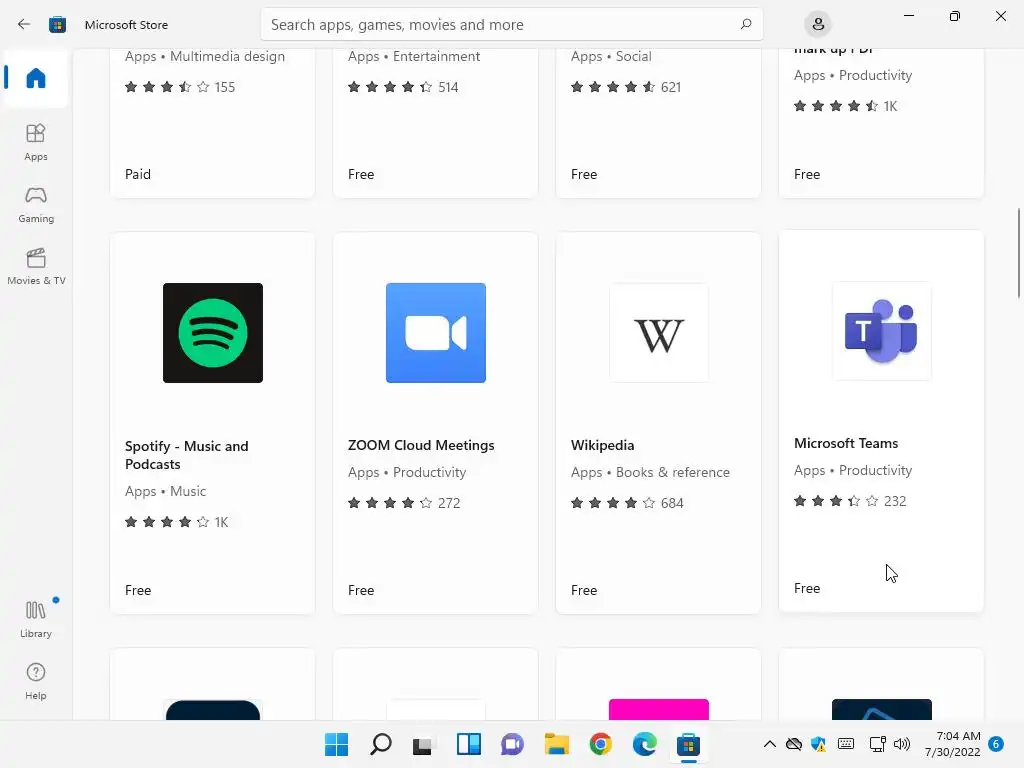Screen dimensions: 1024x768
Task: Open Library in sidebar
Action: click(36, 620)
